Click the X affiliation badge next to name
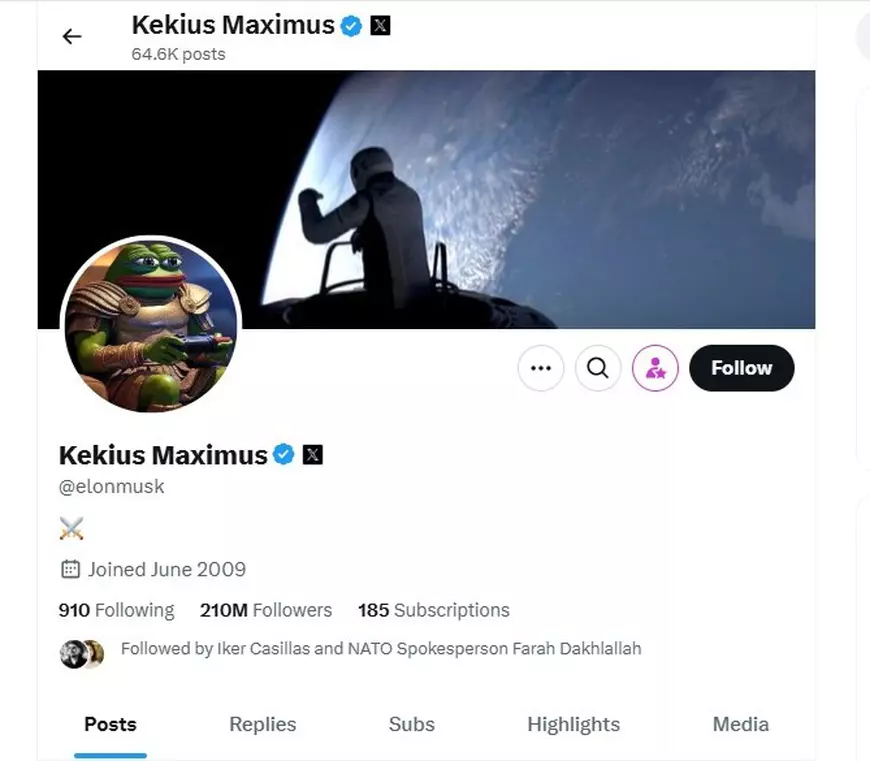 pos(313,455)
